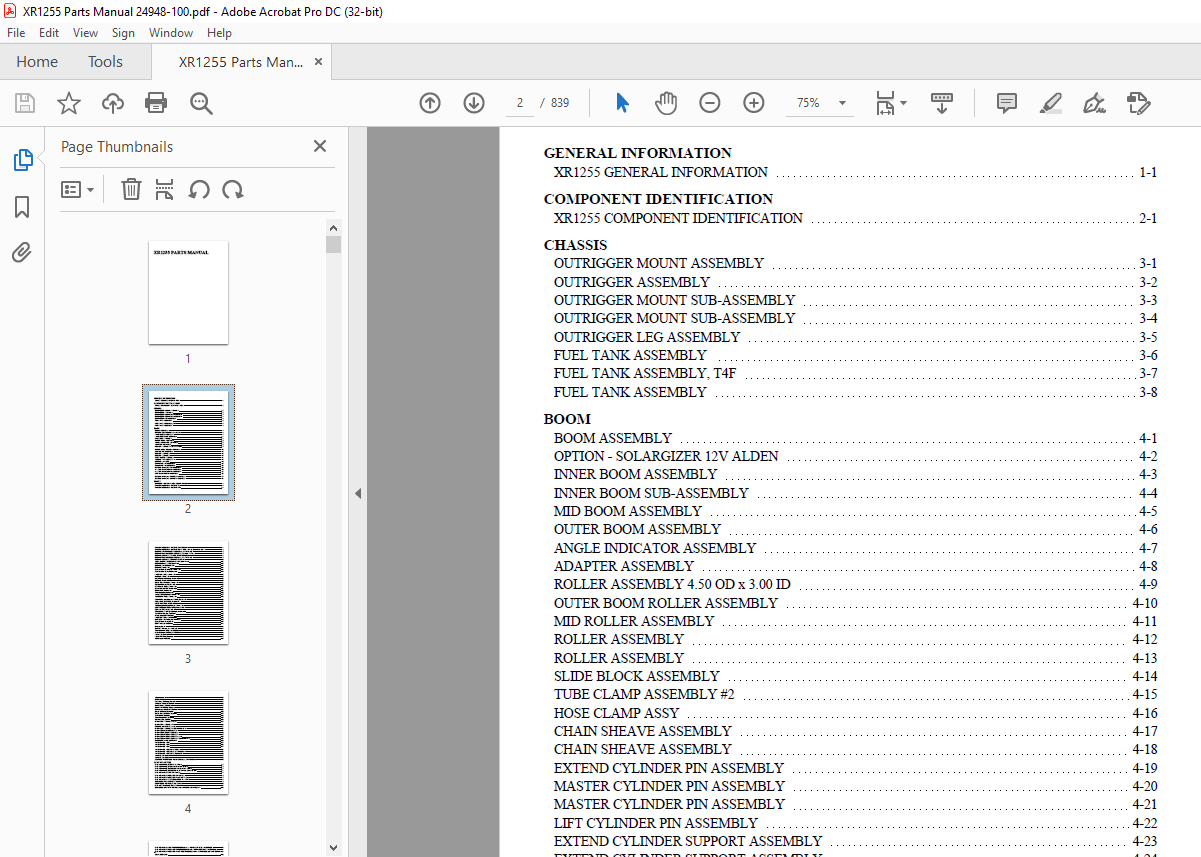1201x857 pixels.
Task: Switch to the Tools tab
Action: (105, 62)
